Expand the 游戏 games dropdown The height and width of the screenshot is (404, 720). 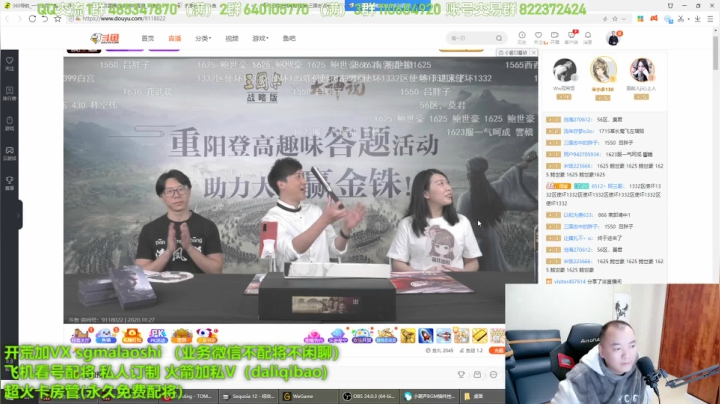[260, 39]
